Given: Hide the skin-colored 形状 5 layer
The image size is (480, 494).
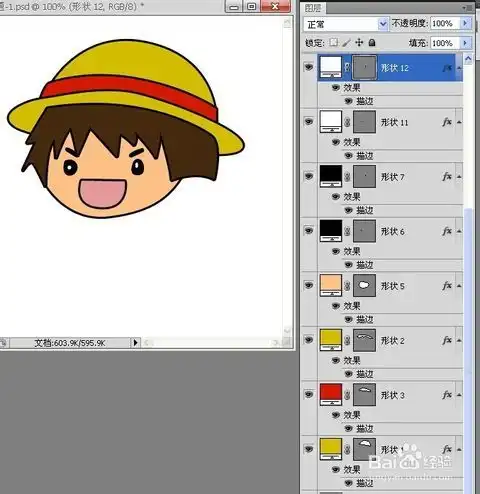Looking at the screenshot, I should coord(309,285).
